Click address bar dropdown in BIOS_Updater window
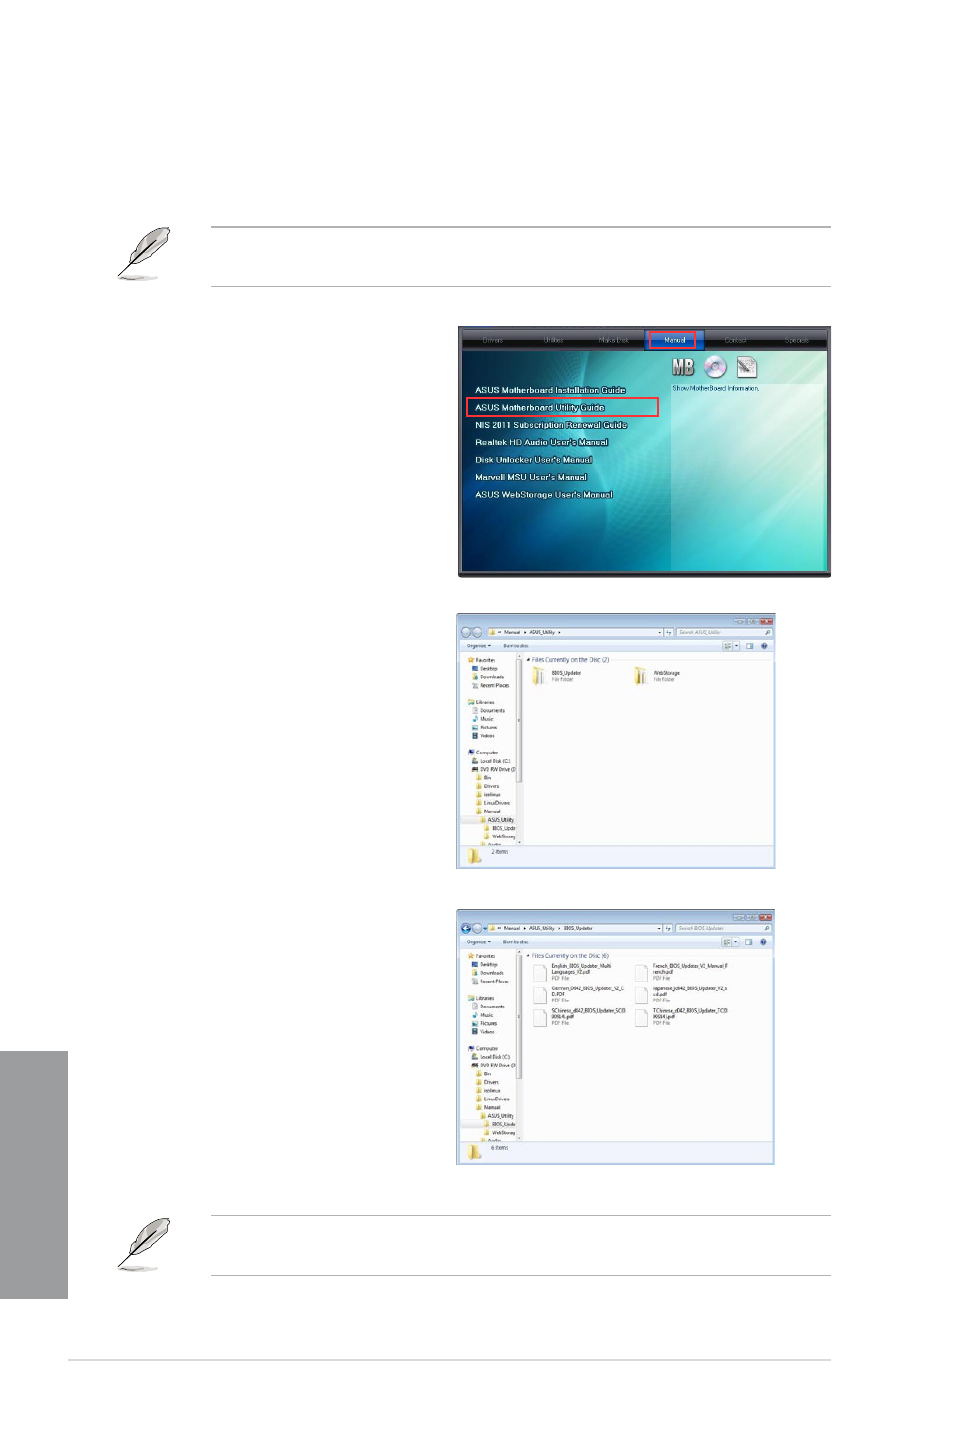The width and height of the screenshot is (954, 1437). tap(660, 928)
